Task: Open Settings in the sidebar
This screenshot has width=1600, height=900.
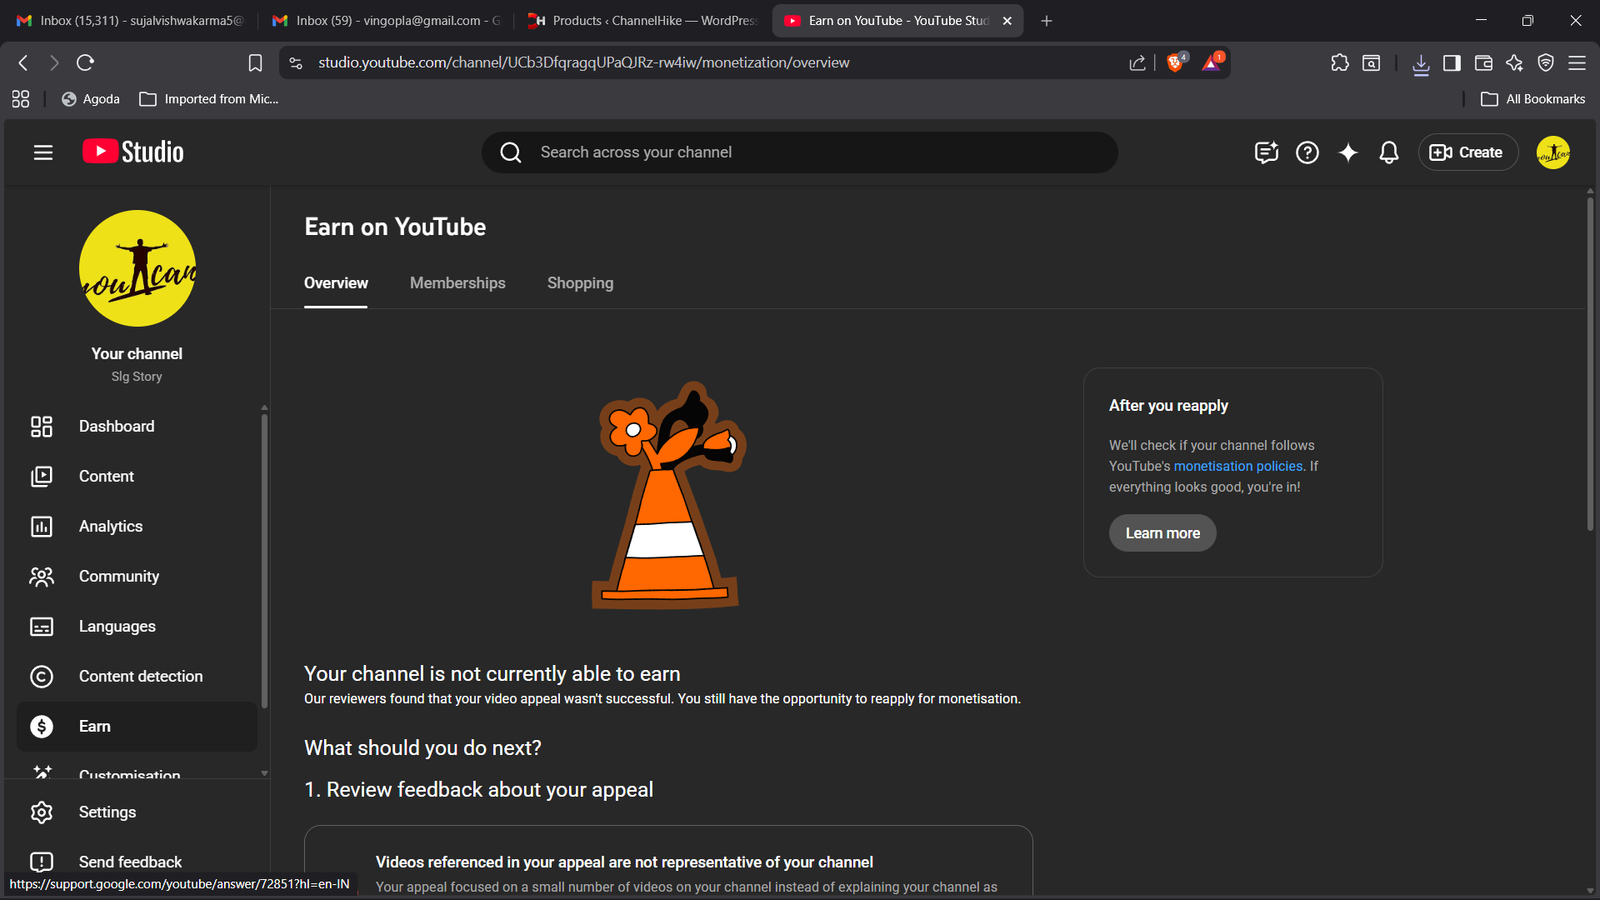Action: point(107,812)
